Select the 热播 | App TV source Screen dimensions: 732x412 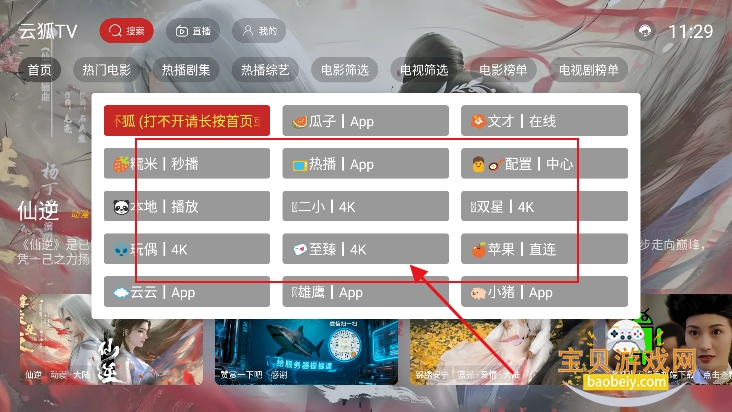[366, 163]
